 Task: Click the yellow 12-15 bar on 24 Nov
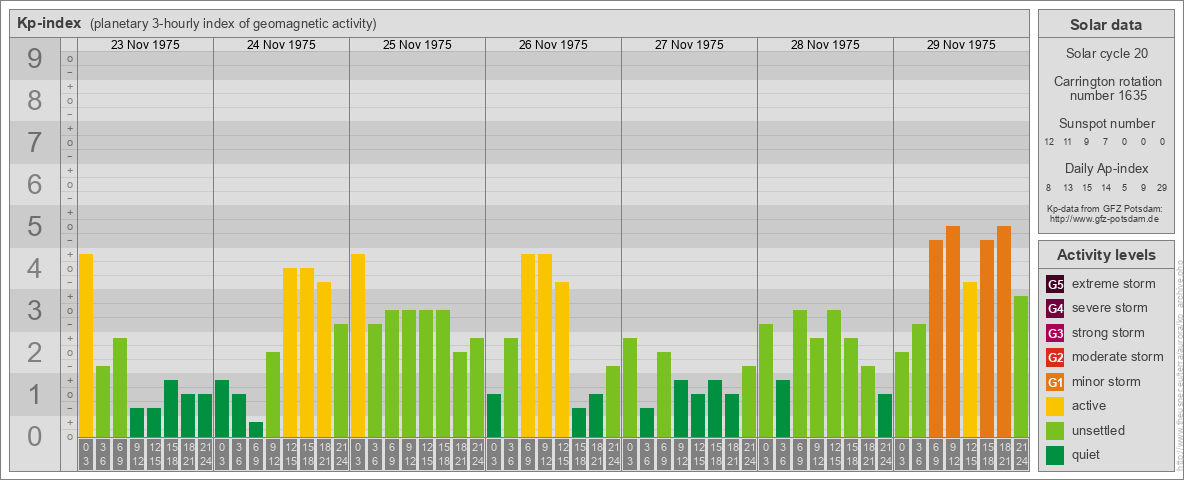[289, 352]
